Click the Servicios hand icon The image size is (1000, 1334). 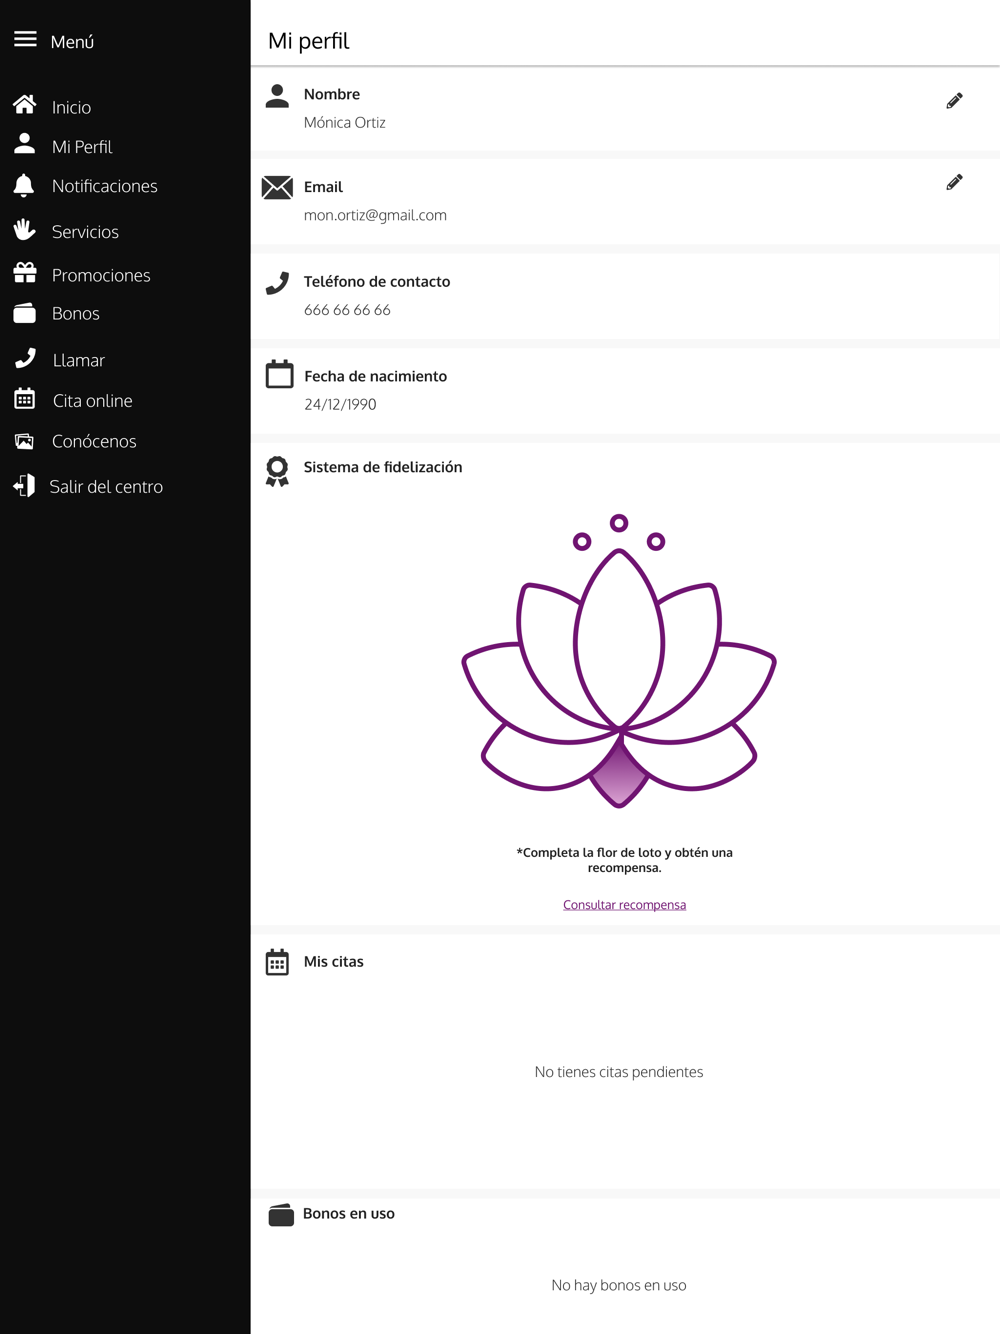tap(25, 230)
